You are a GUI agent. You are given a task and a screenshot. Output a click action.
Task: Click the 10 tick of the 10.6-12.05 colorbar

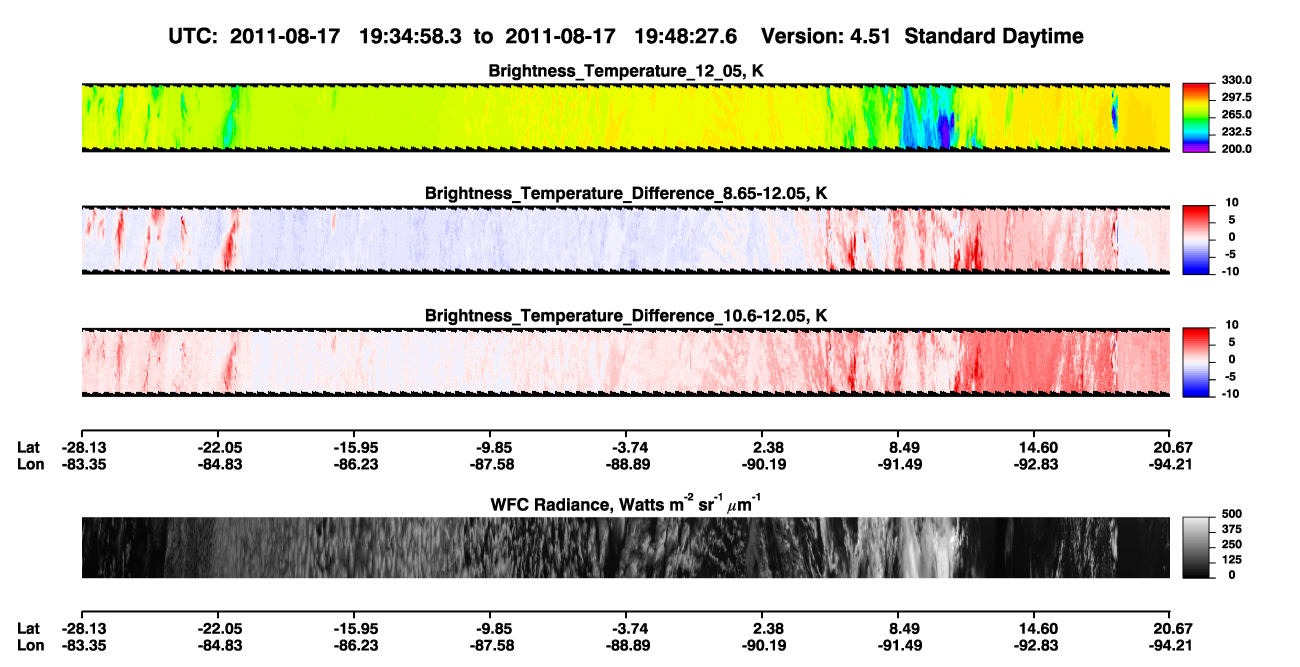coord(1232,326)
